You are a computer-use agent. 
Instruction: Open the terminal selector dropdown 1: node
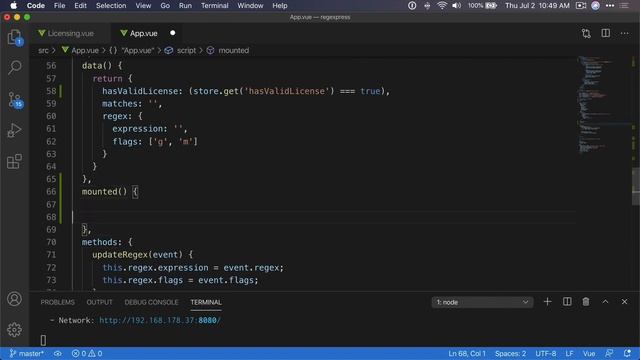point(482,302)
